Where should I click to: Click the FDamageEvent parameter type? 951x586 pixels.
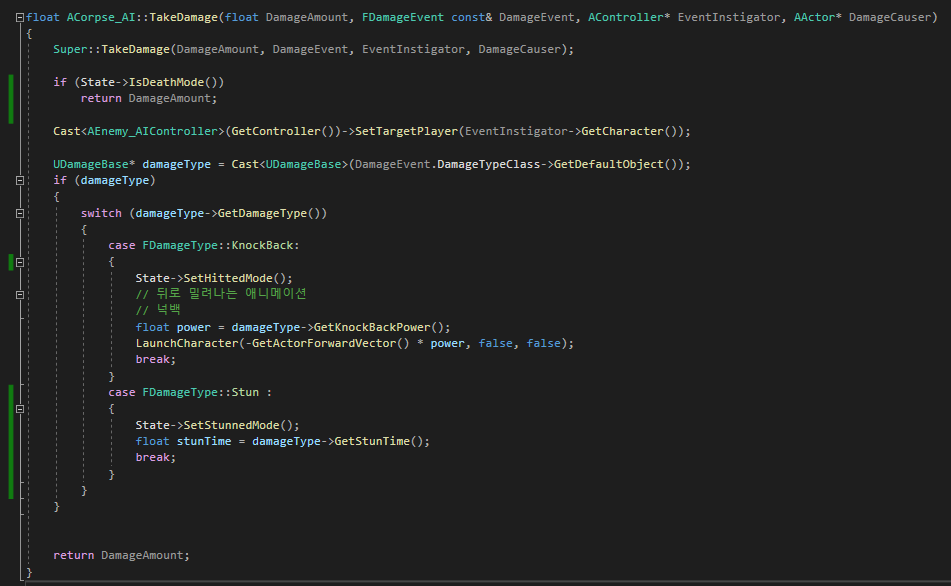[403, 17]
